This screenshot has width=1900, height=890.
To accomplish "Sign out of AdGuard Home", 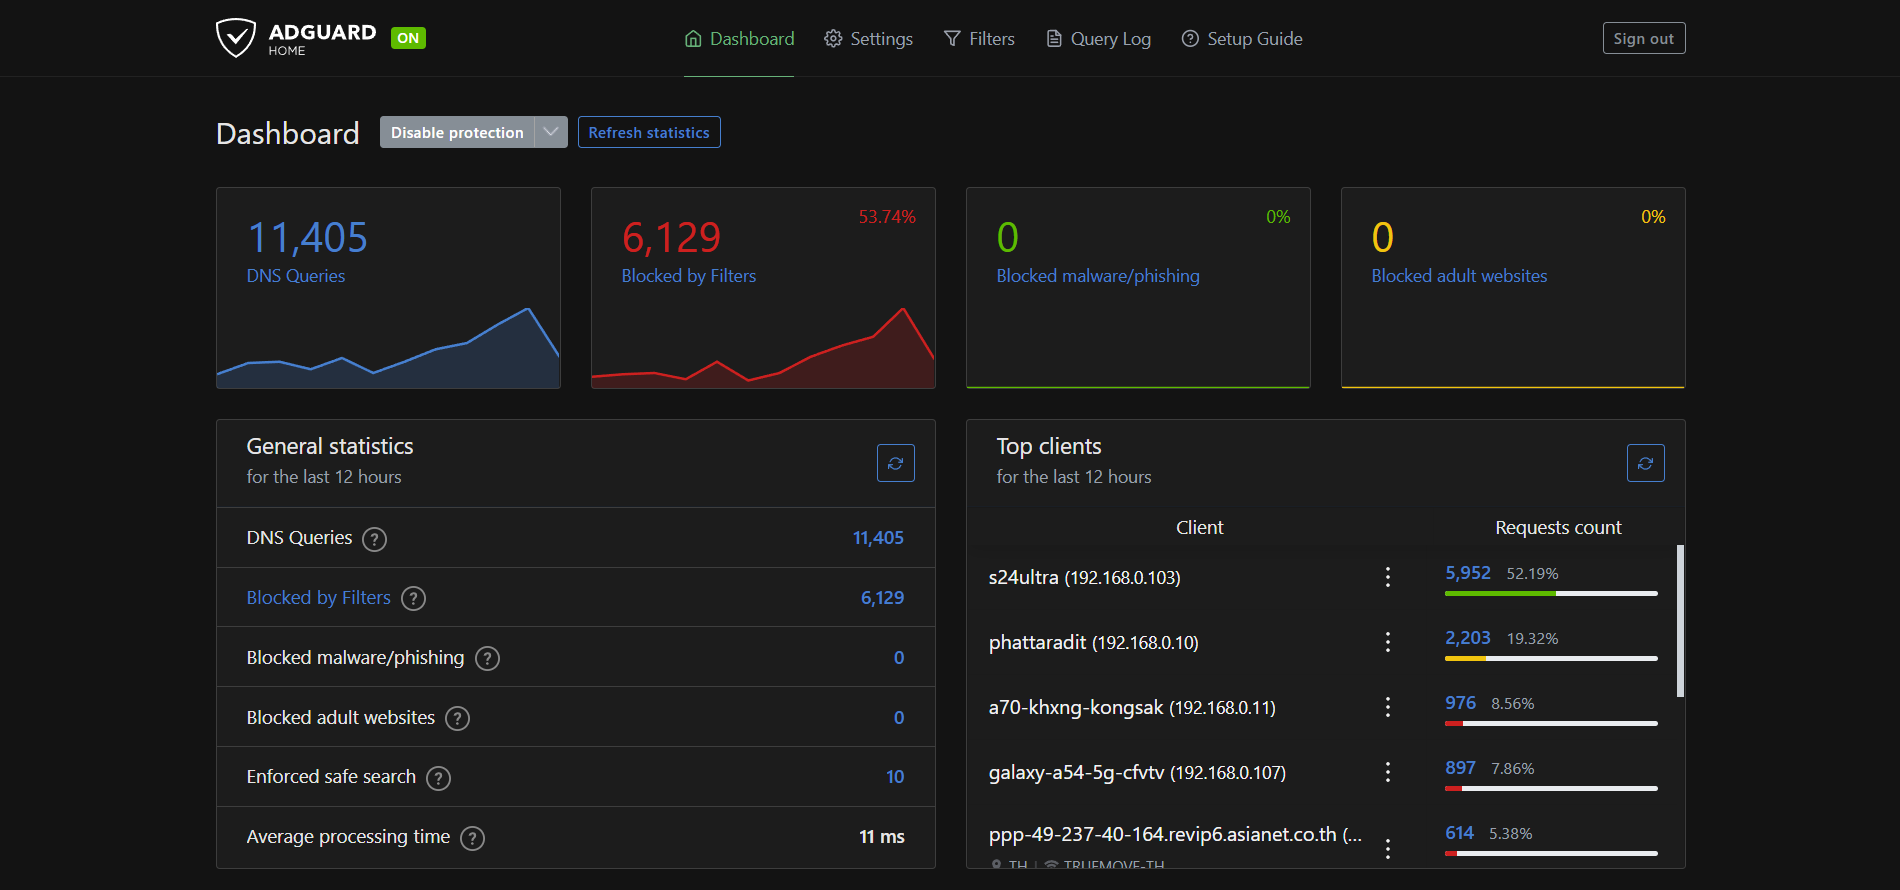I will (1643, 38).
